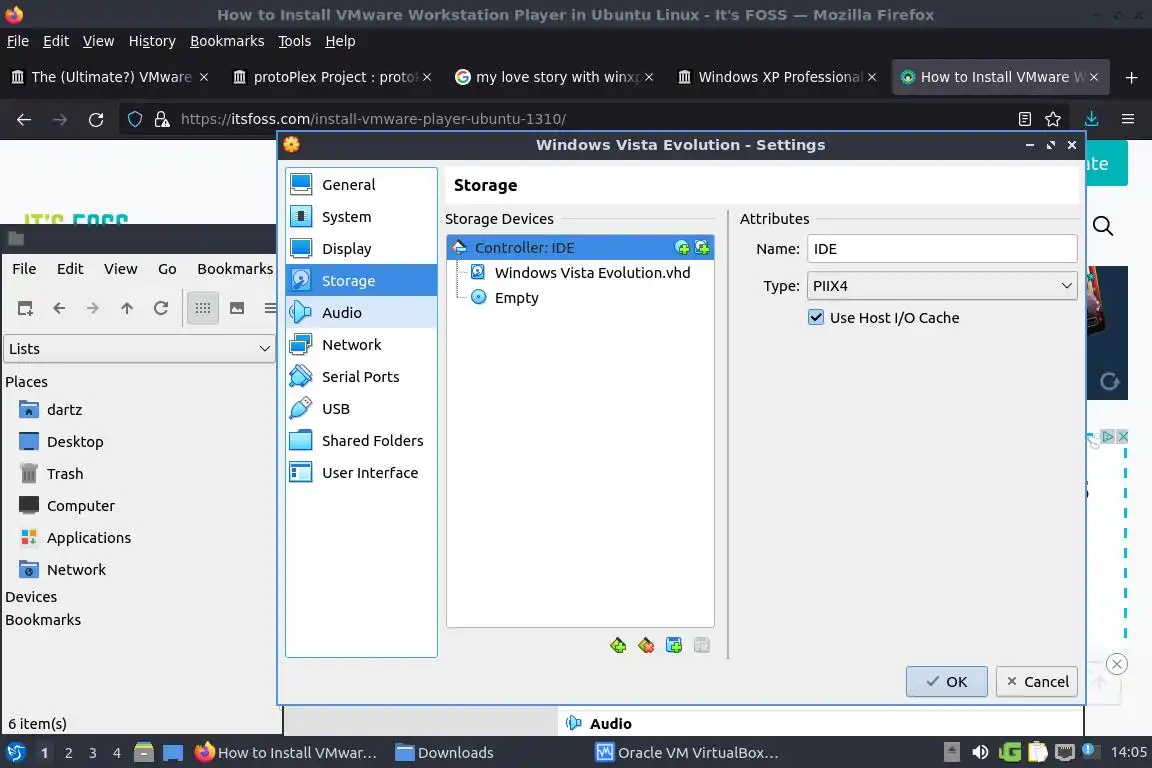1152x768 pixels.
Task: Confirm settings with OK button
Action: [946, 681]
